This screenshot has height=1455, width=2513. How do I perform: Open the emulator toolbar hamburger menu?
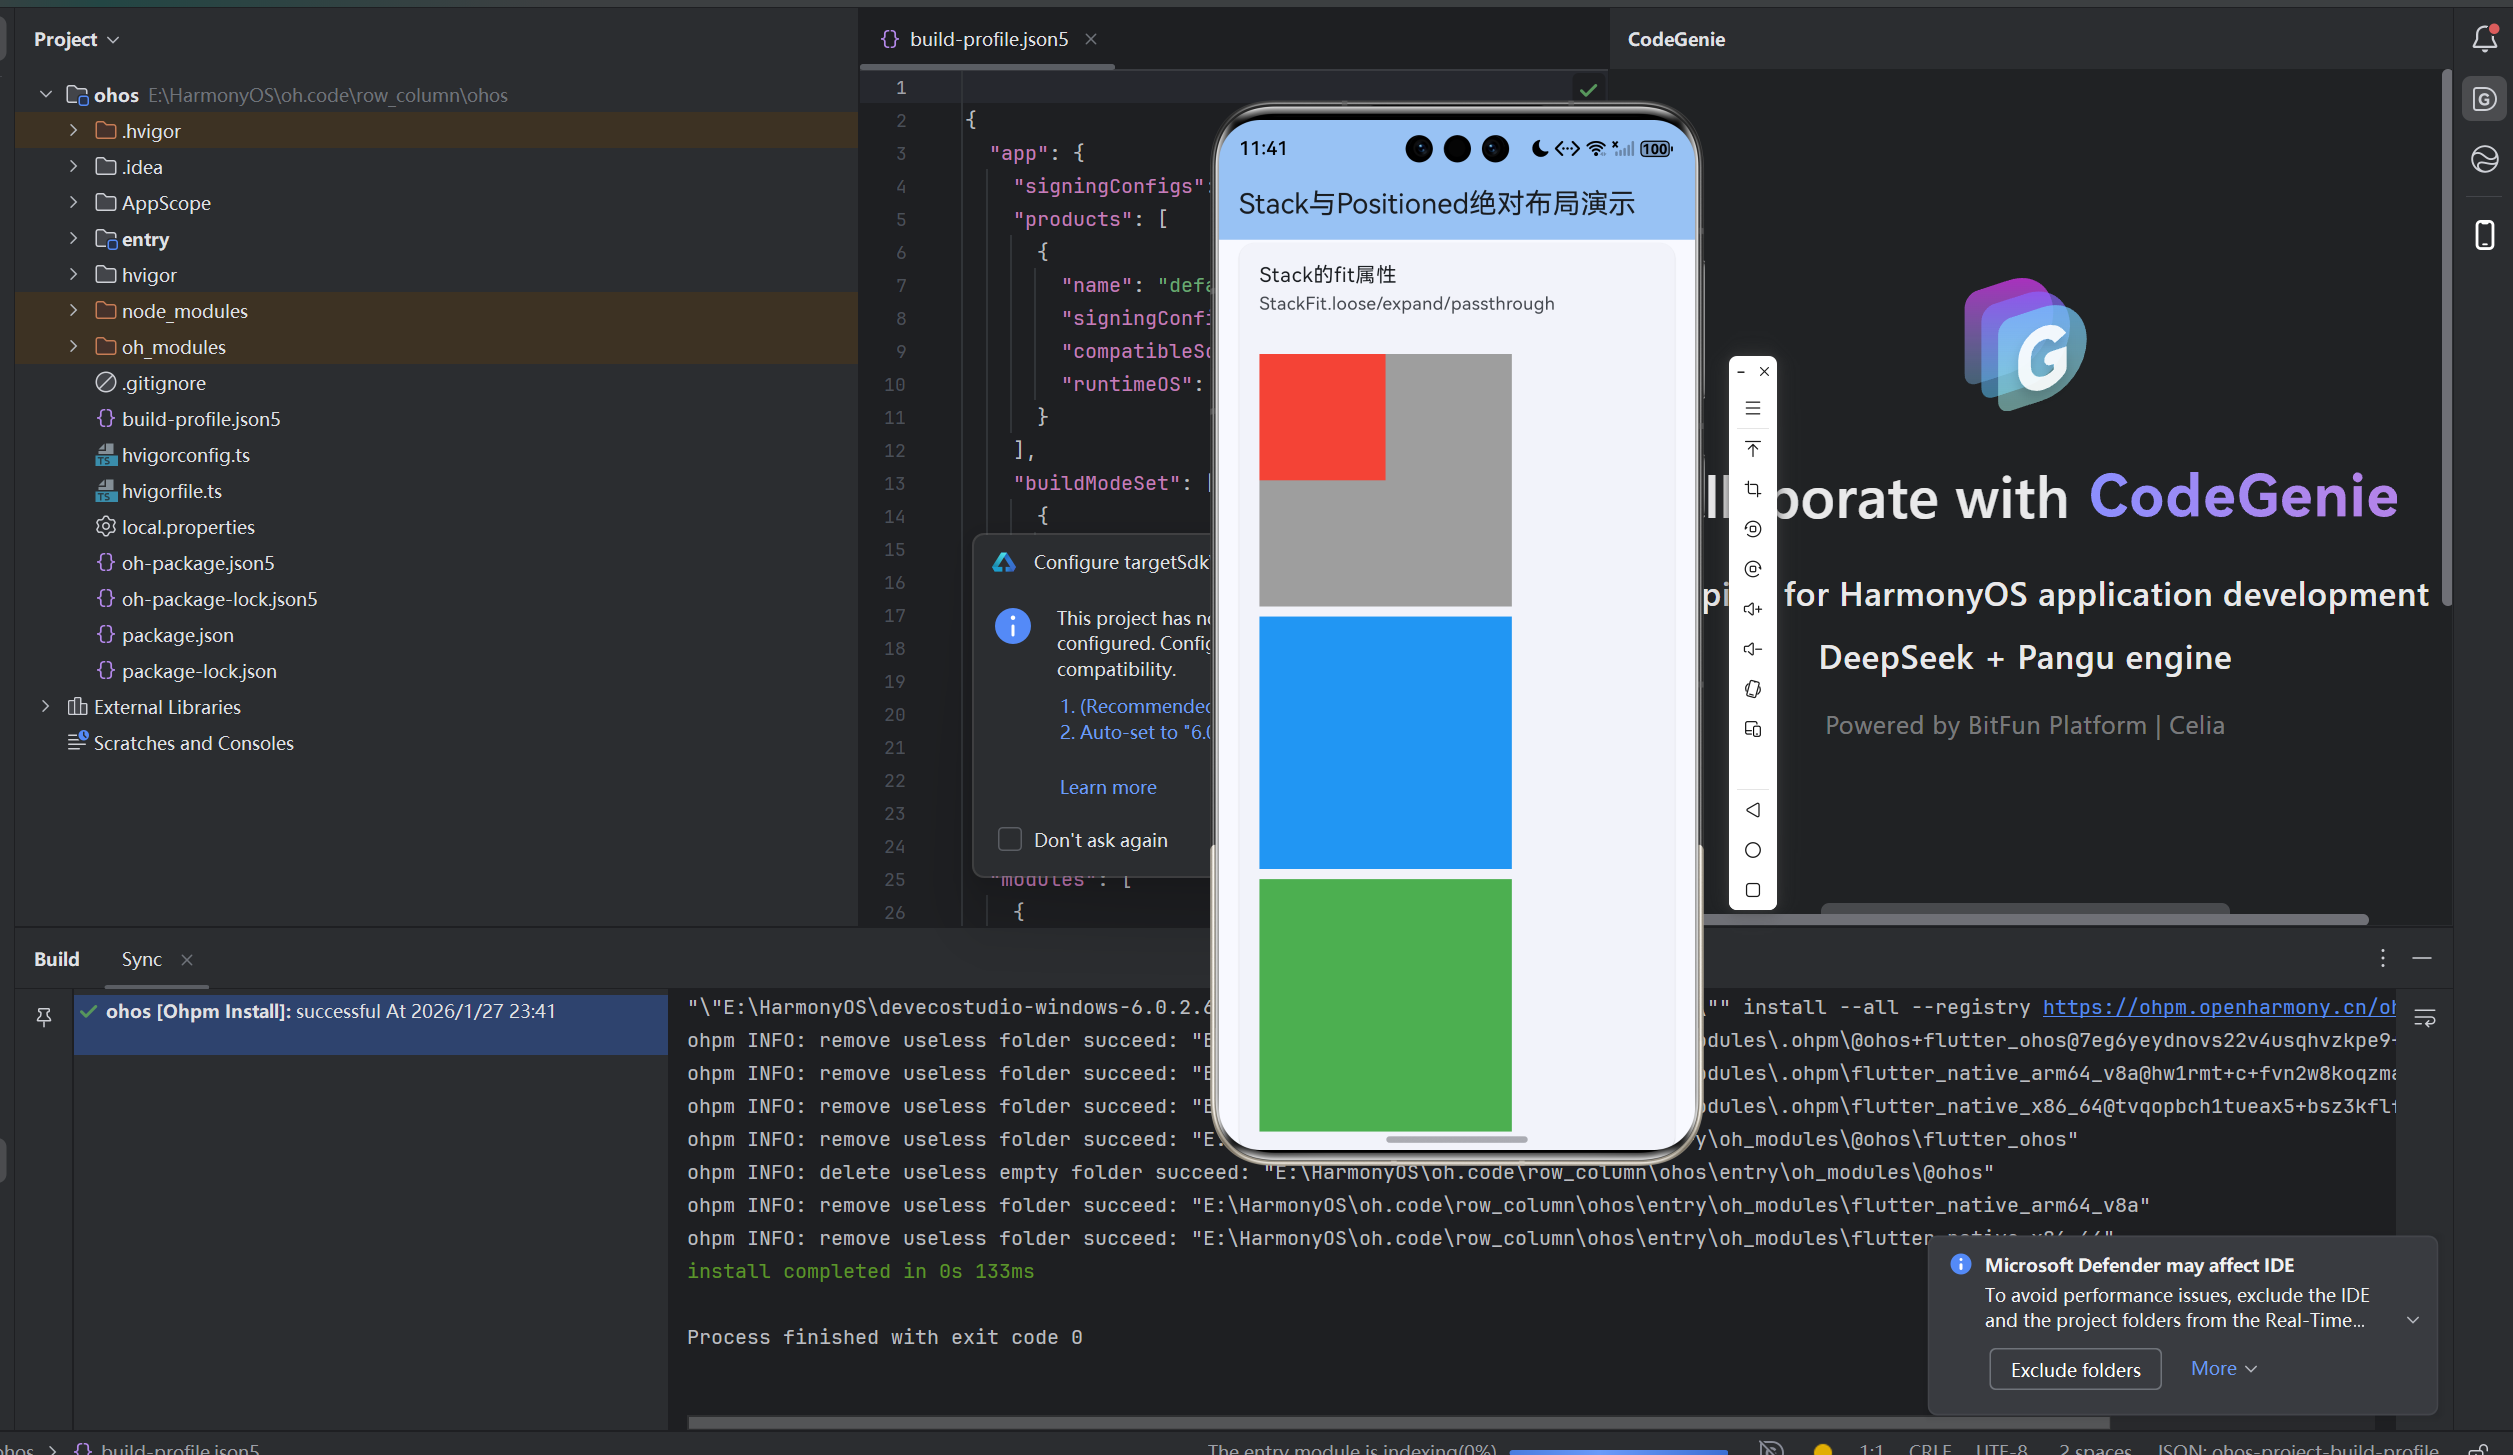[x=1753, y=408]
